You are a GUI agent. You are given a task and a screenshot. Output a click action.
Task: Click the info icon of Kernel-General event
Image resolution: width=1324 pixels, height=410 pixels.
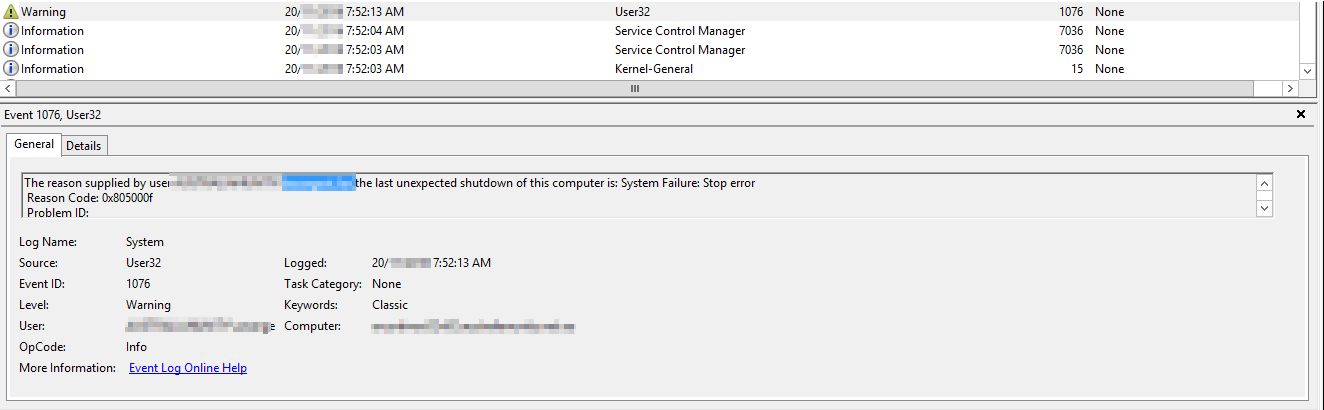11,69
